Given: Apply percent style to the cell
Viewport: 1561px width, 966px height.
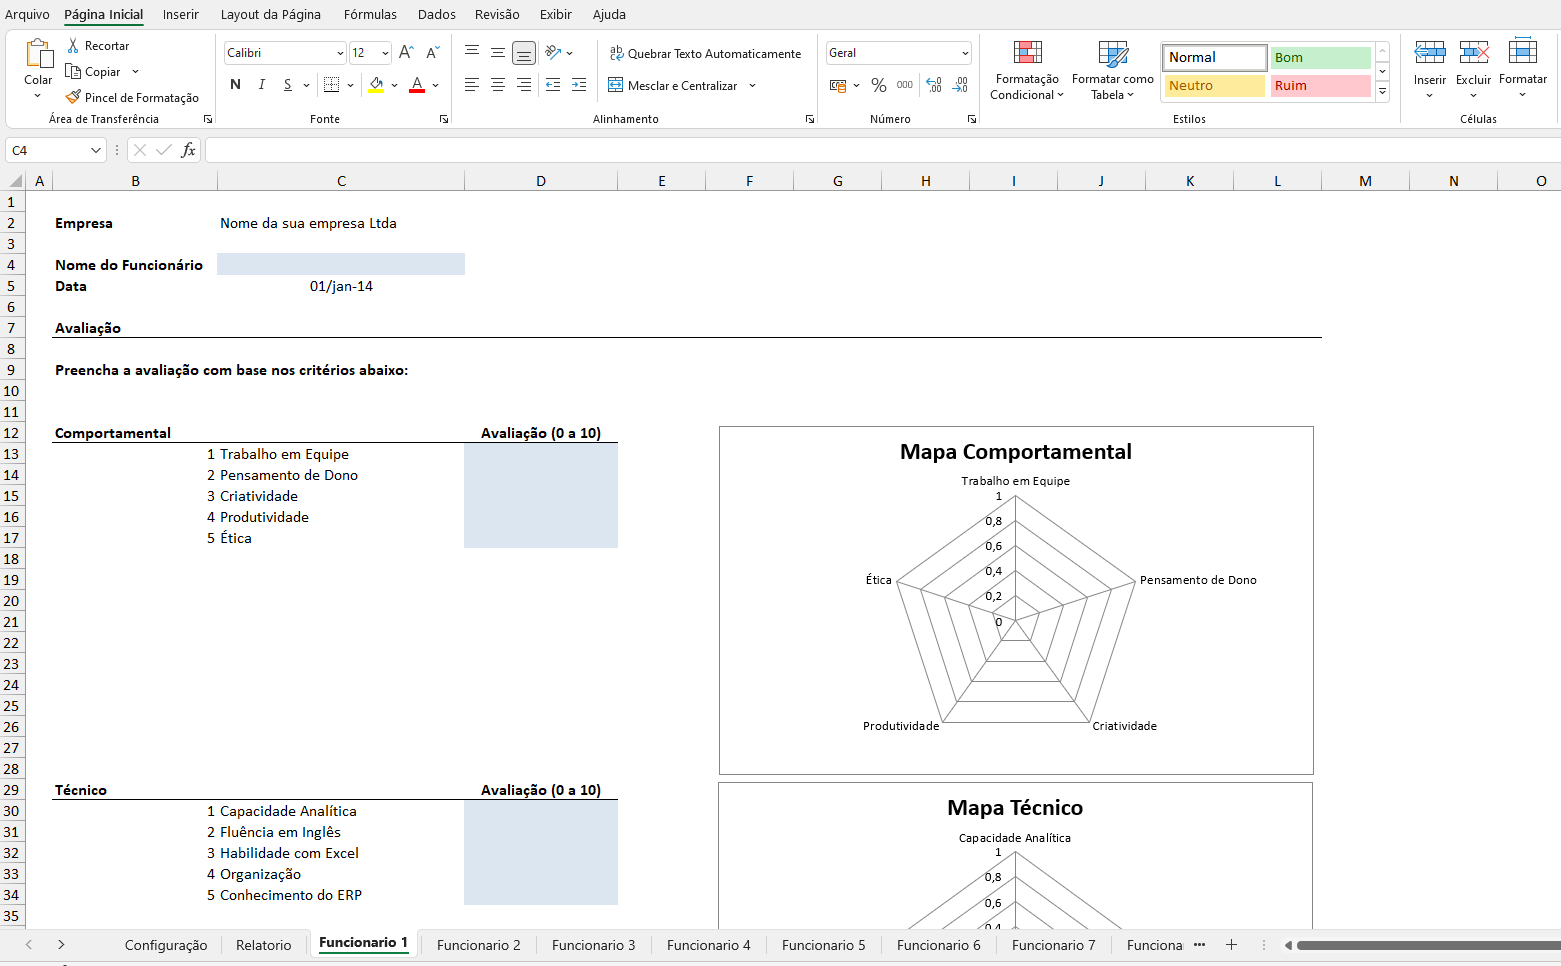Looking at the screenshot, I should point(878,86).
